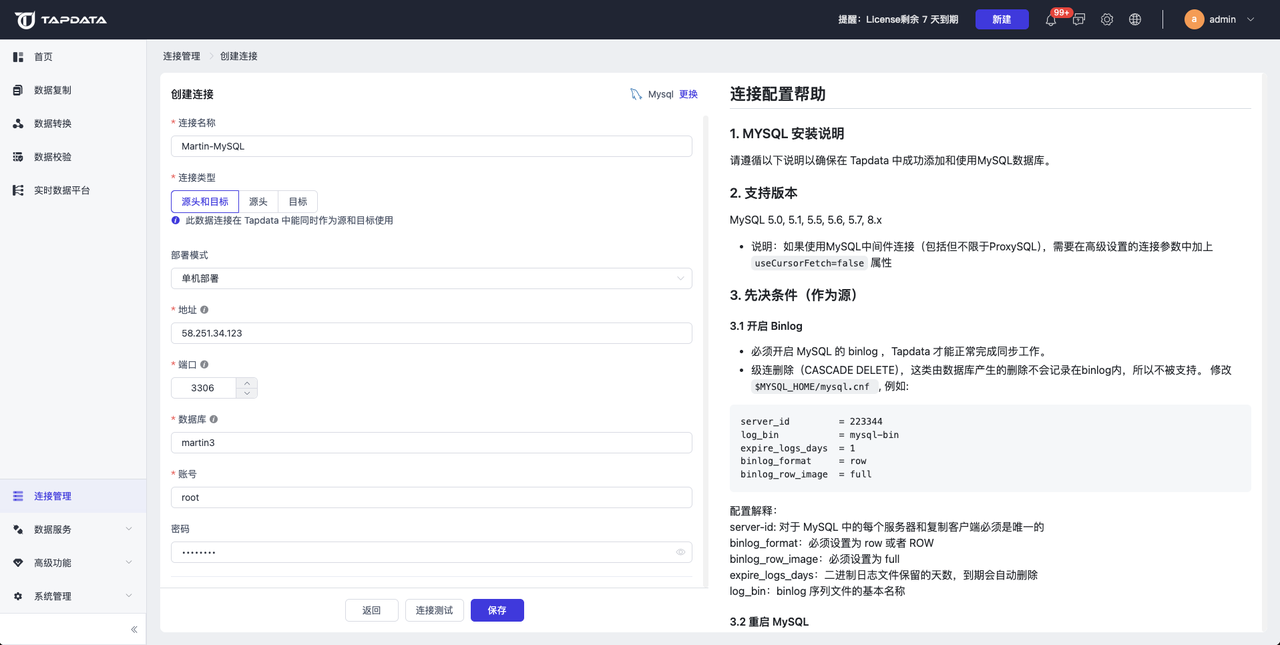Screen dimensions: 1280x645
Task: Click the 高级功能 diamond icon
Action: click(x=18, y=563)
